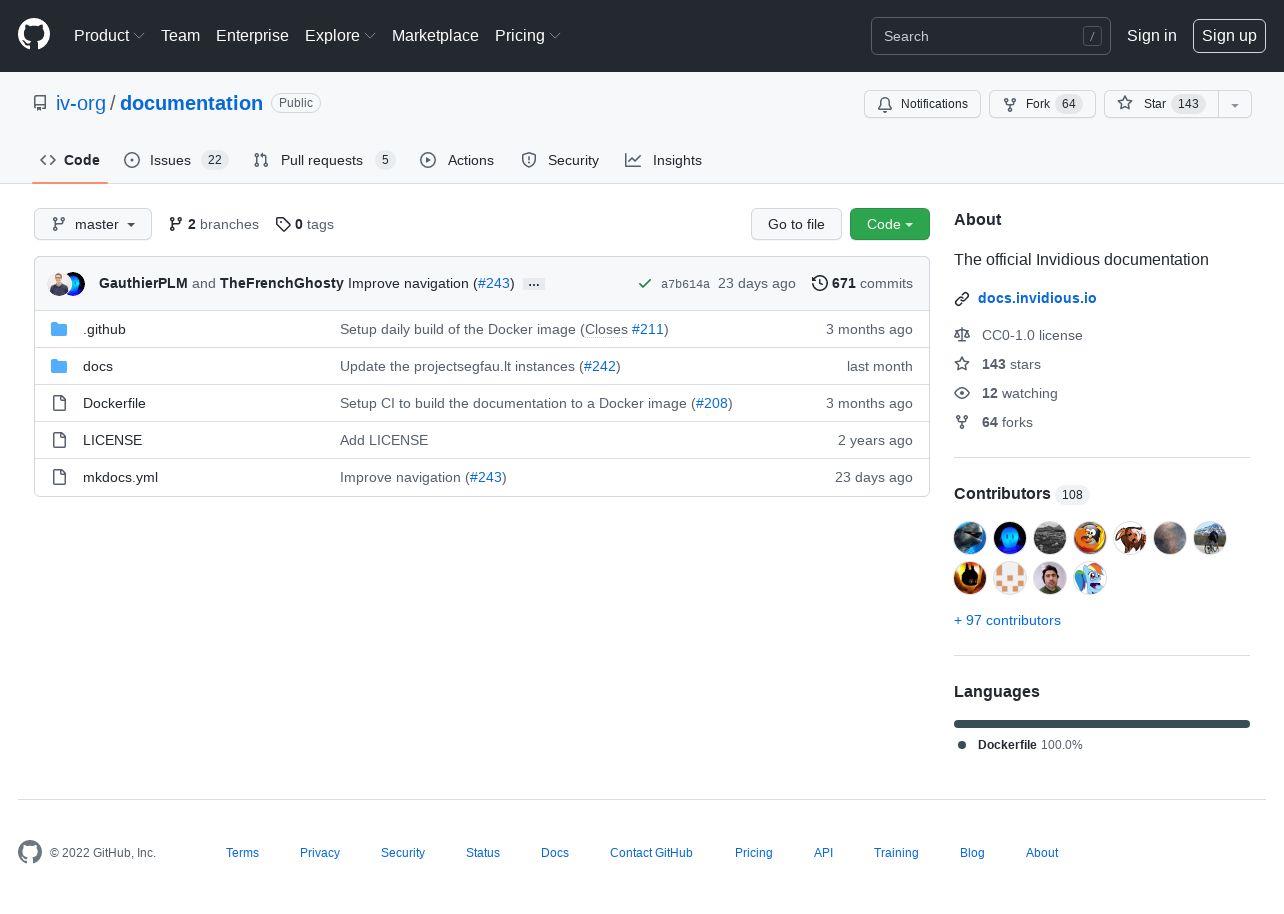Expand the Pricing dropdown
This screenshot has height=914, width=1284.
(x=528, y=35)
